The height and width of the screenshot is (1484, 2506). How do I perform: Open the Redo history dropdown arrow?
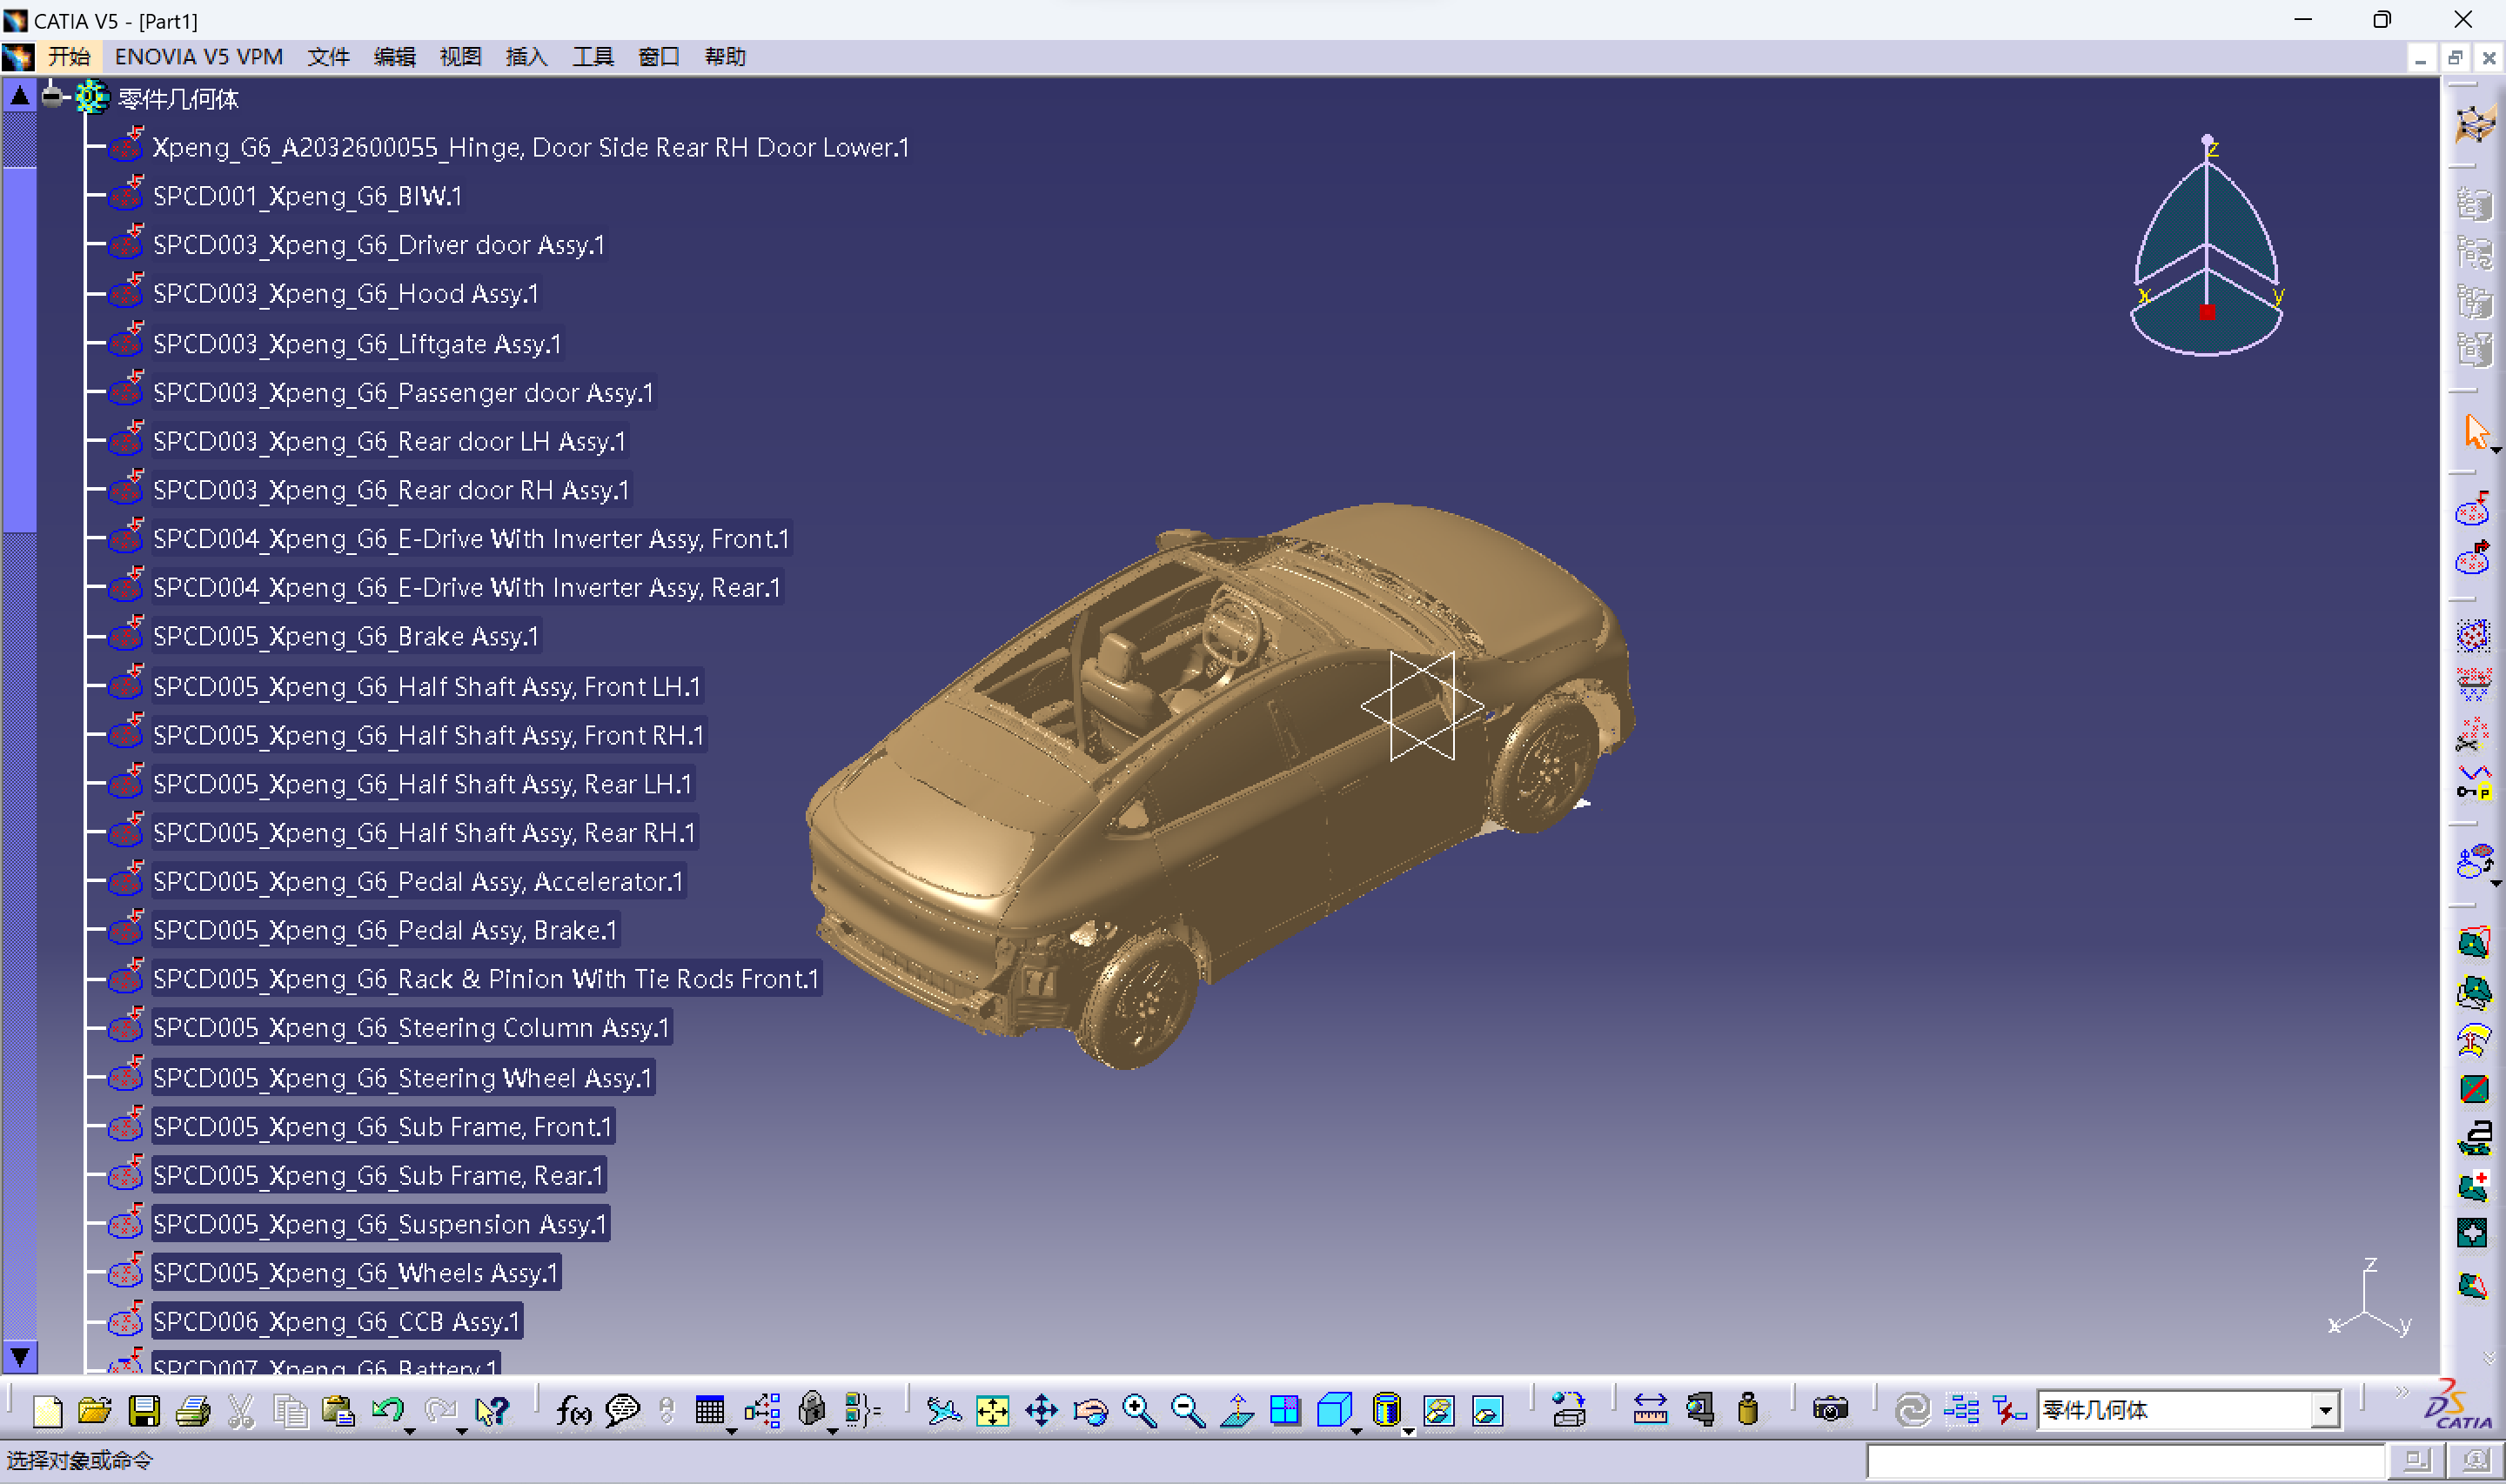coord(462,1432)
